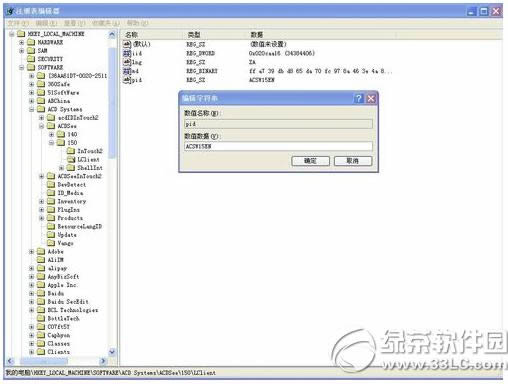Viewport: 508px width, 384px height.
Task: Click the 数值数据 field containing ACSW15EN
Action: [x=278, y=146]
